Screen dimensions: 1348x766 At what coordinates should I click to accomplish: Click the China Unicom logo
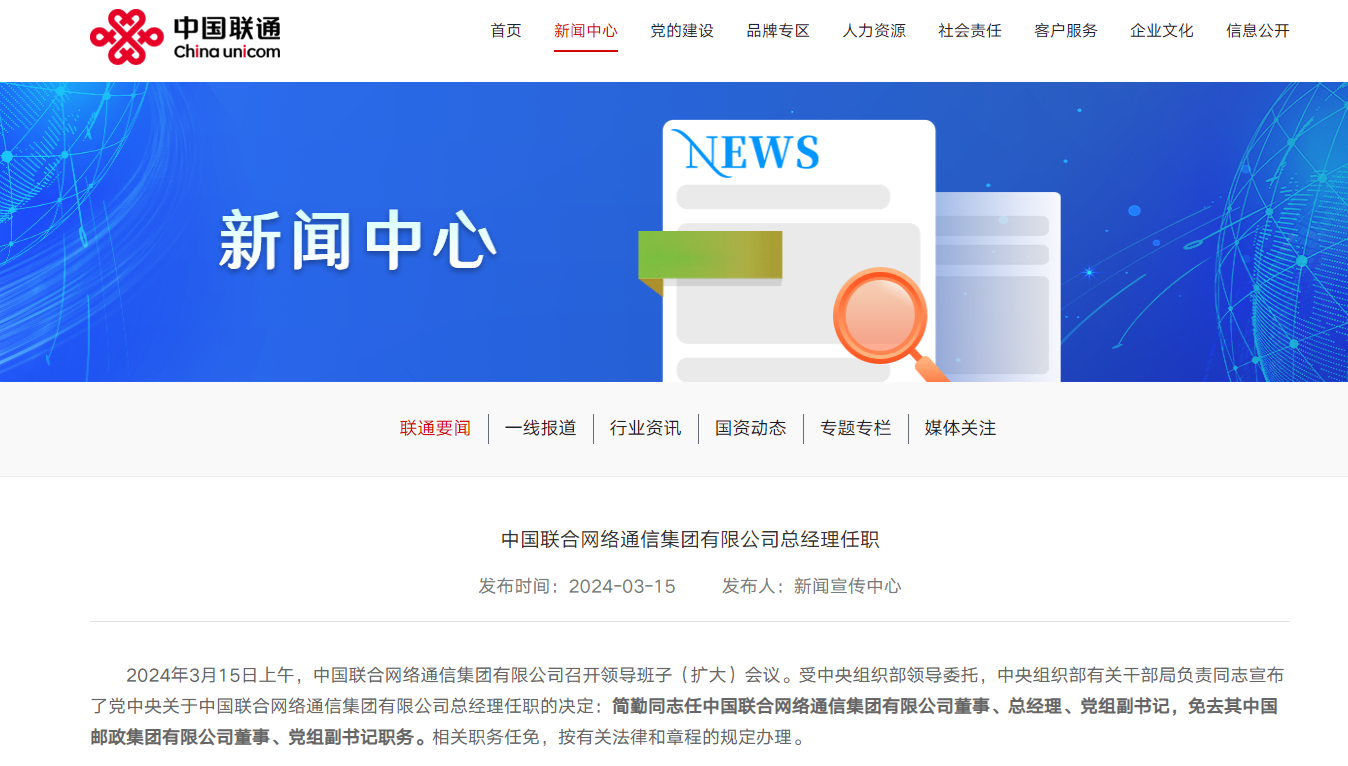pyautogui.click(x=185, y=37)
